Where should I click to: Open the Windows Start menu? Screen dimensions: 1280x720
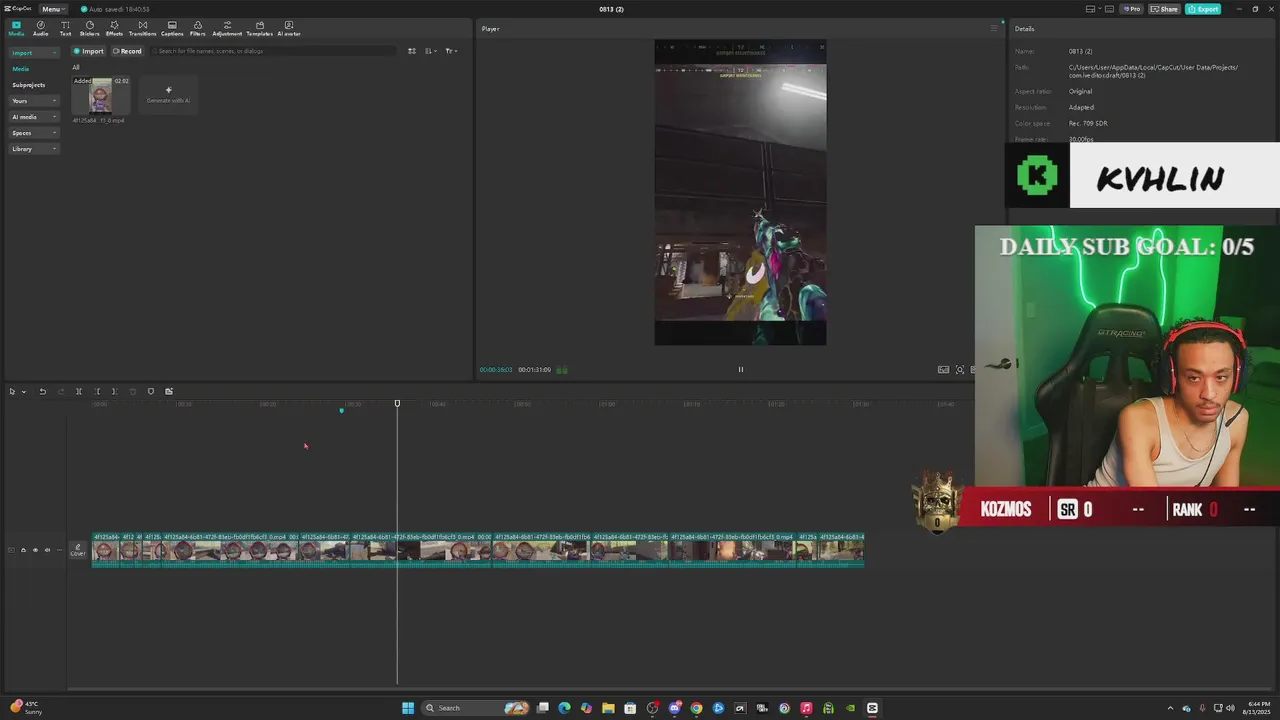click(408, 708)
